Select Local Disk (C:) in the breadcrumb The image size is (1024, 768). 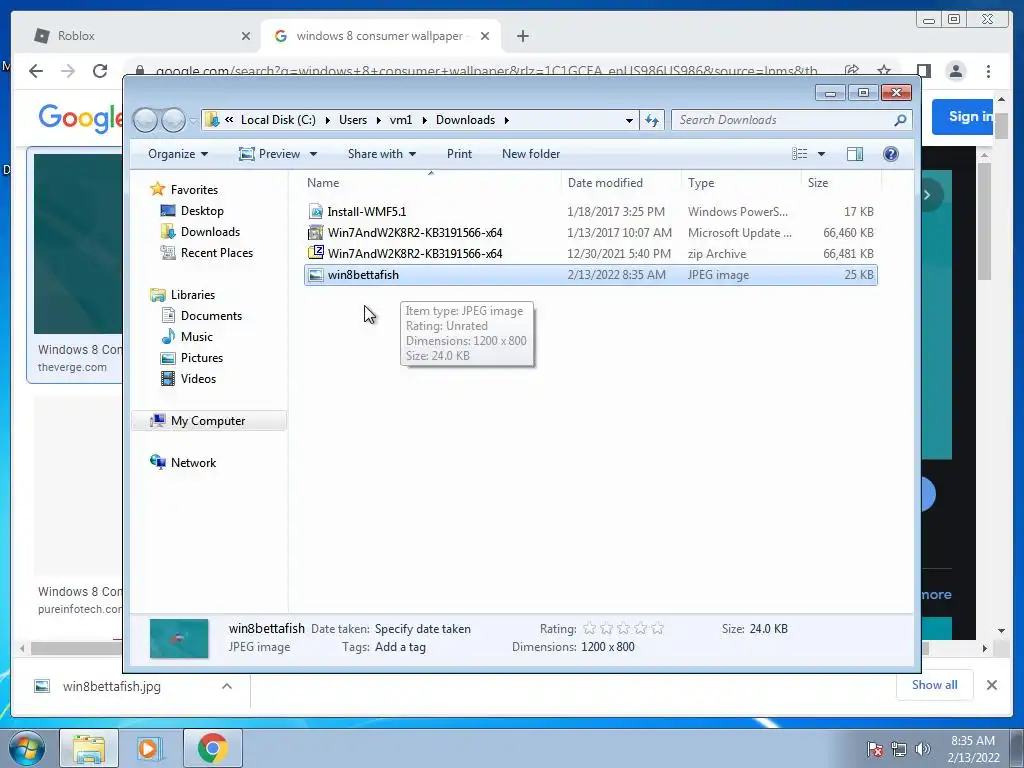tap(278, 120)
